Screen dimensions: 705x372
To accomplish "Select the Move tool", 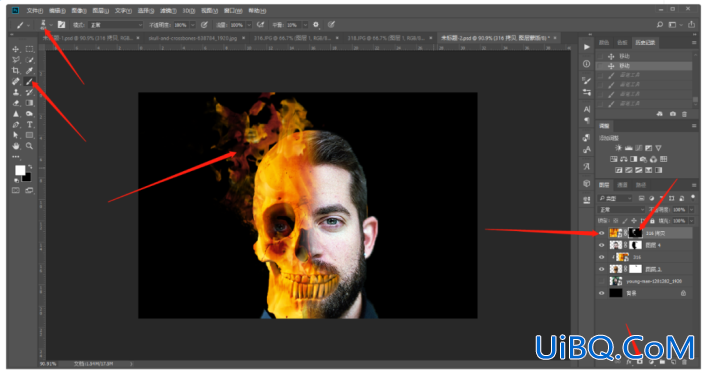I will tap(16, 49).
